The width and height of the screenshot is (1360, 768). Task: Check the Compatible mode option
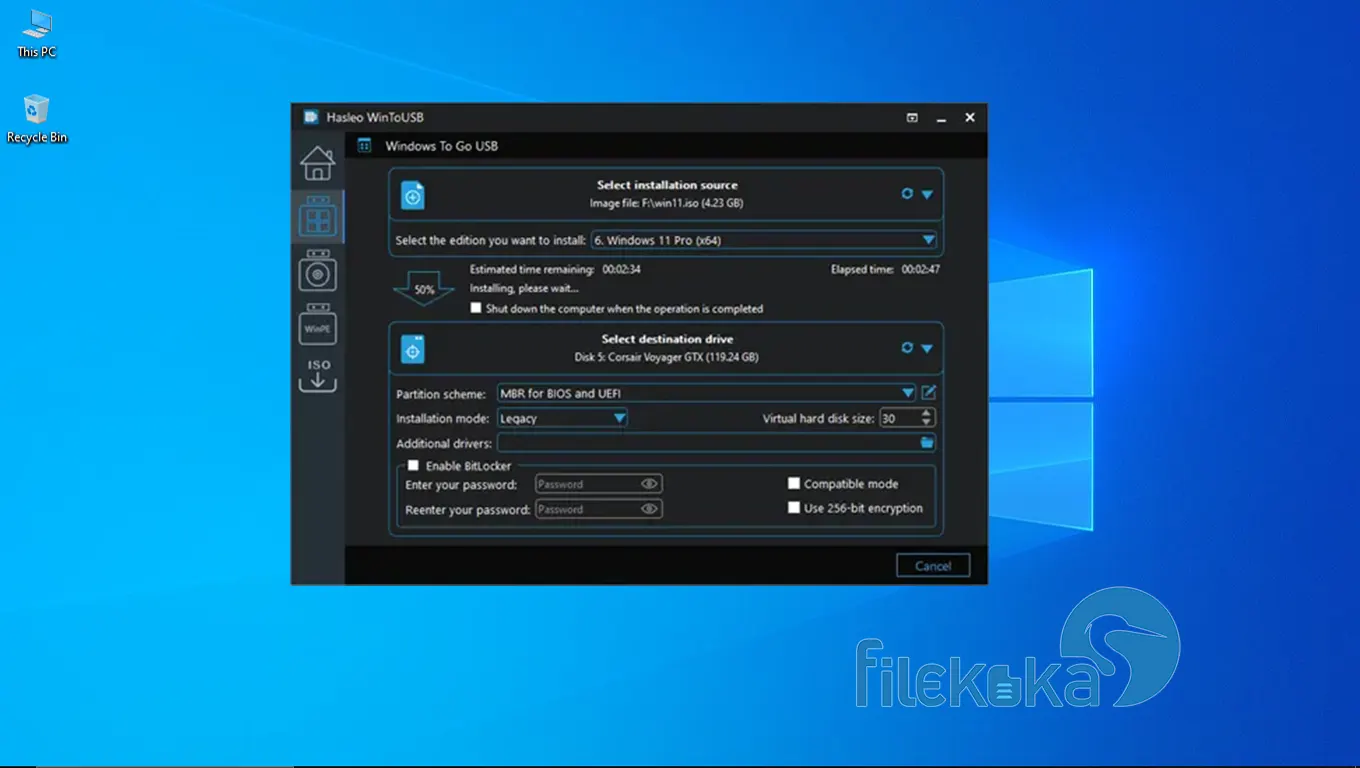point(794,484)
